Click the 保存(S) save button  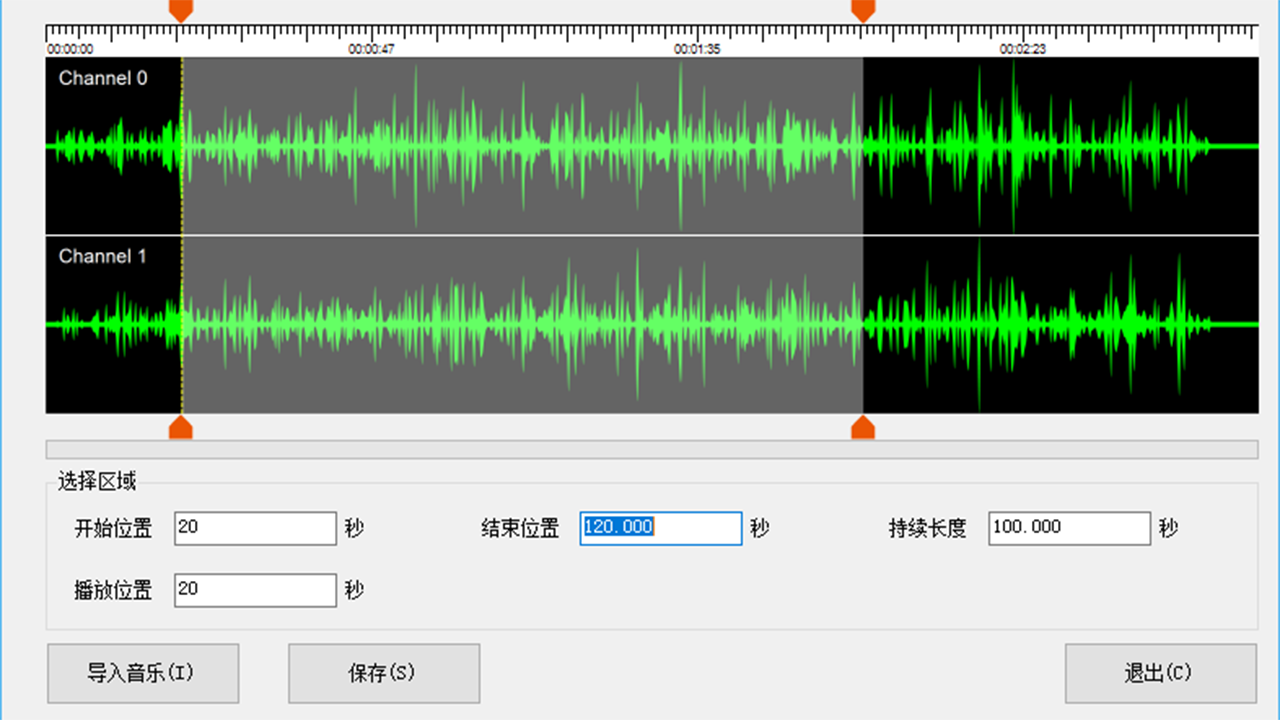384,673
